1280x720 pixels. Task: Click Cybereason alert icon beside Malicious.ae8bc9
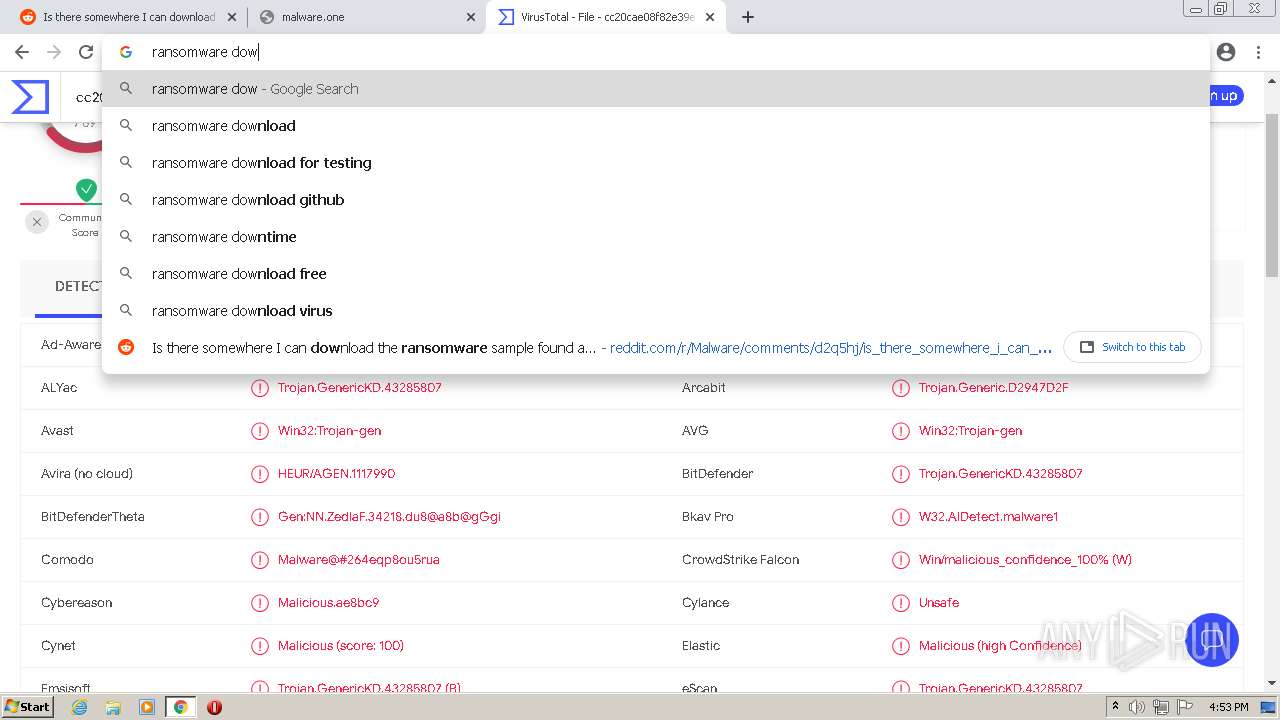coord(260,603)
